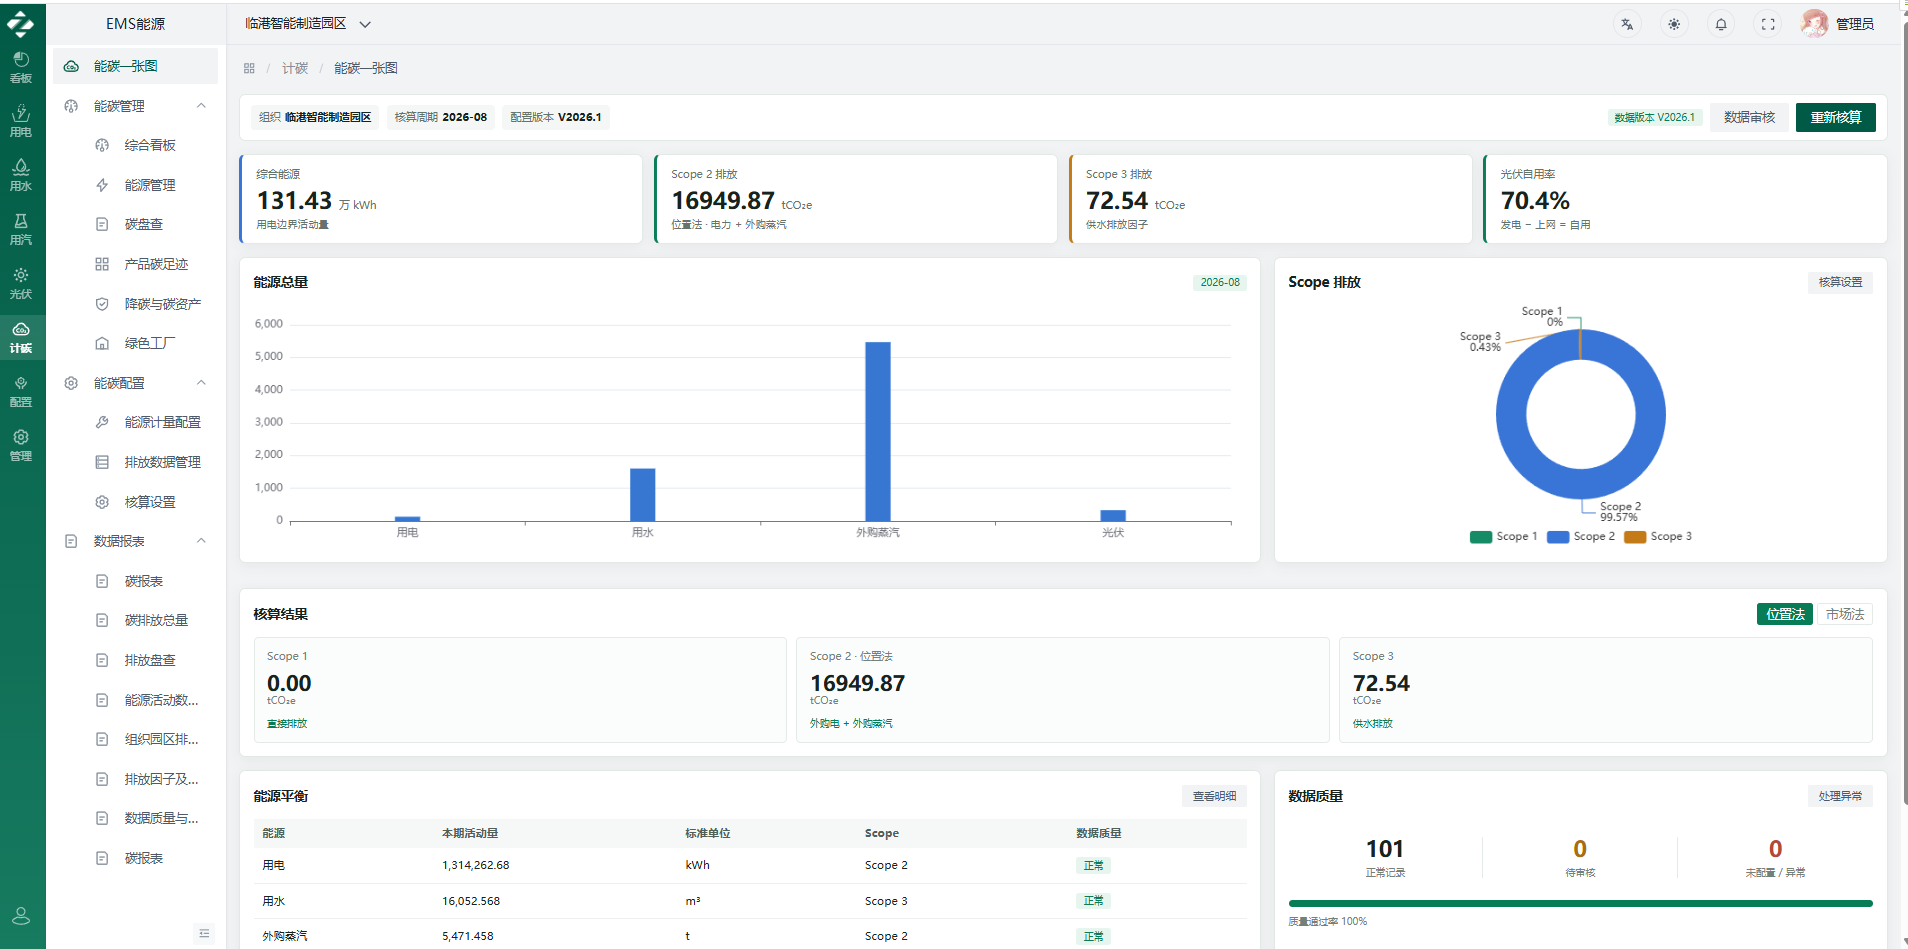The height and width of the screenshot is (949, 1908).
Task: Expand the 临港智能制造园区 dropdown
Action: pos(308,24)
